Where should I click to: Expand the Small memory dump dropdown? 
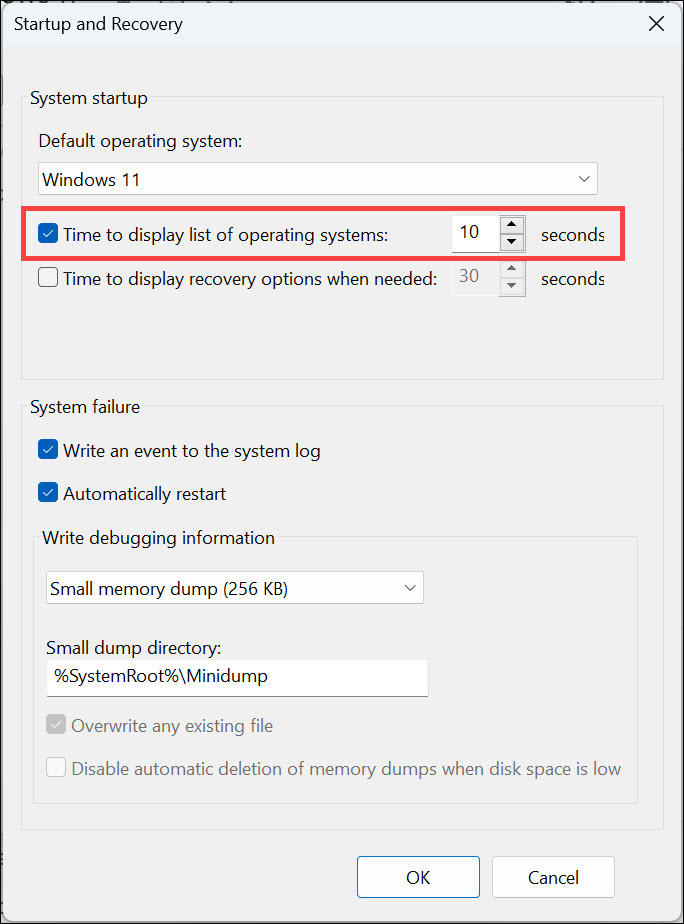pyautogui.click(x=235, y=589)
